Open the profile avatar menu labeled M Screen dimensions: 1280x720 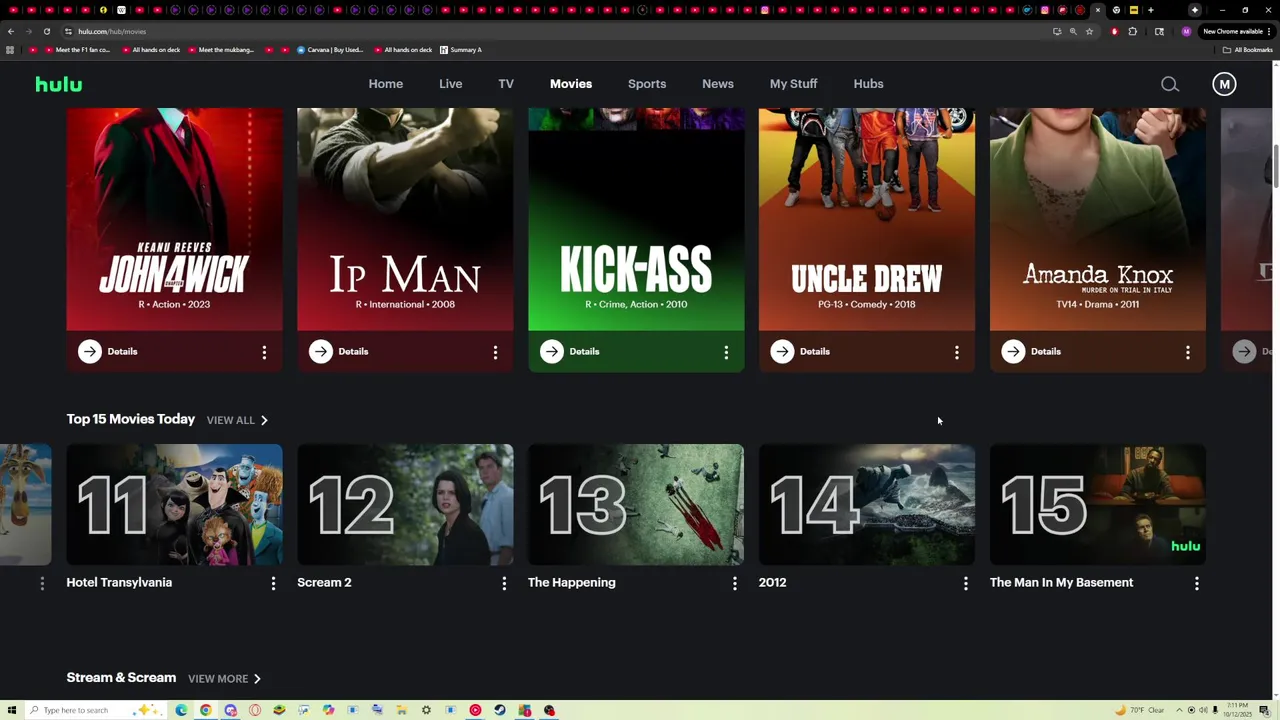(1224, 84)
